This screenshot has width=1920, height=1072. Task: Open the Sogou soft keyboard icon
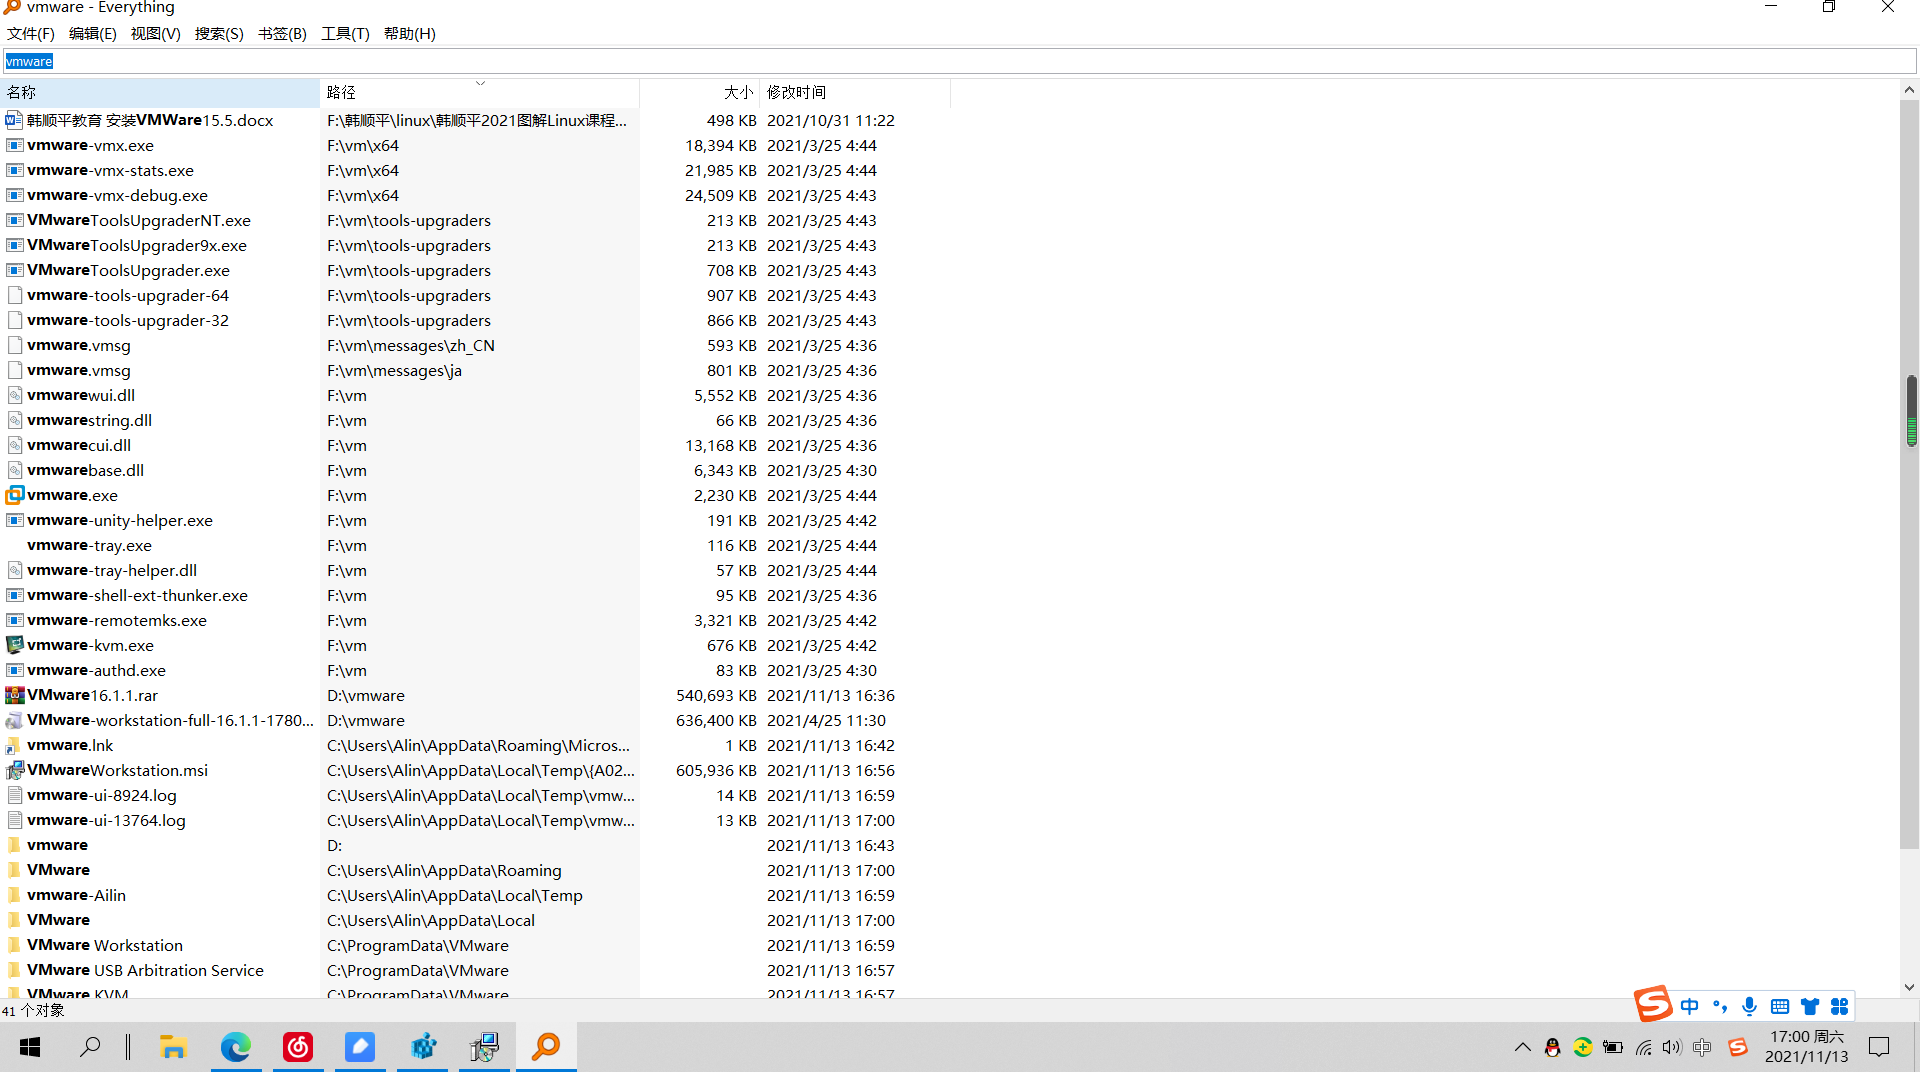(x=1780, y=1007)
